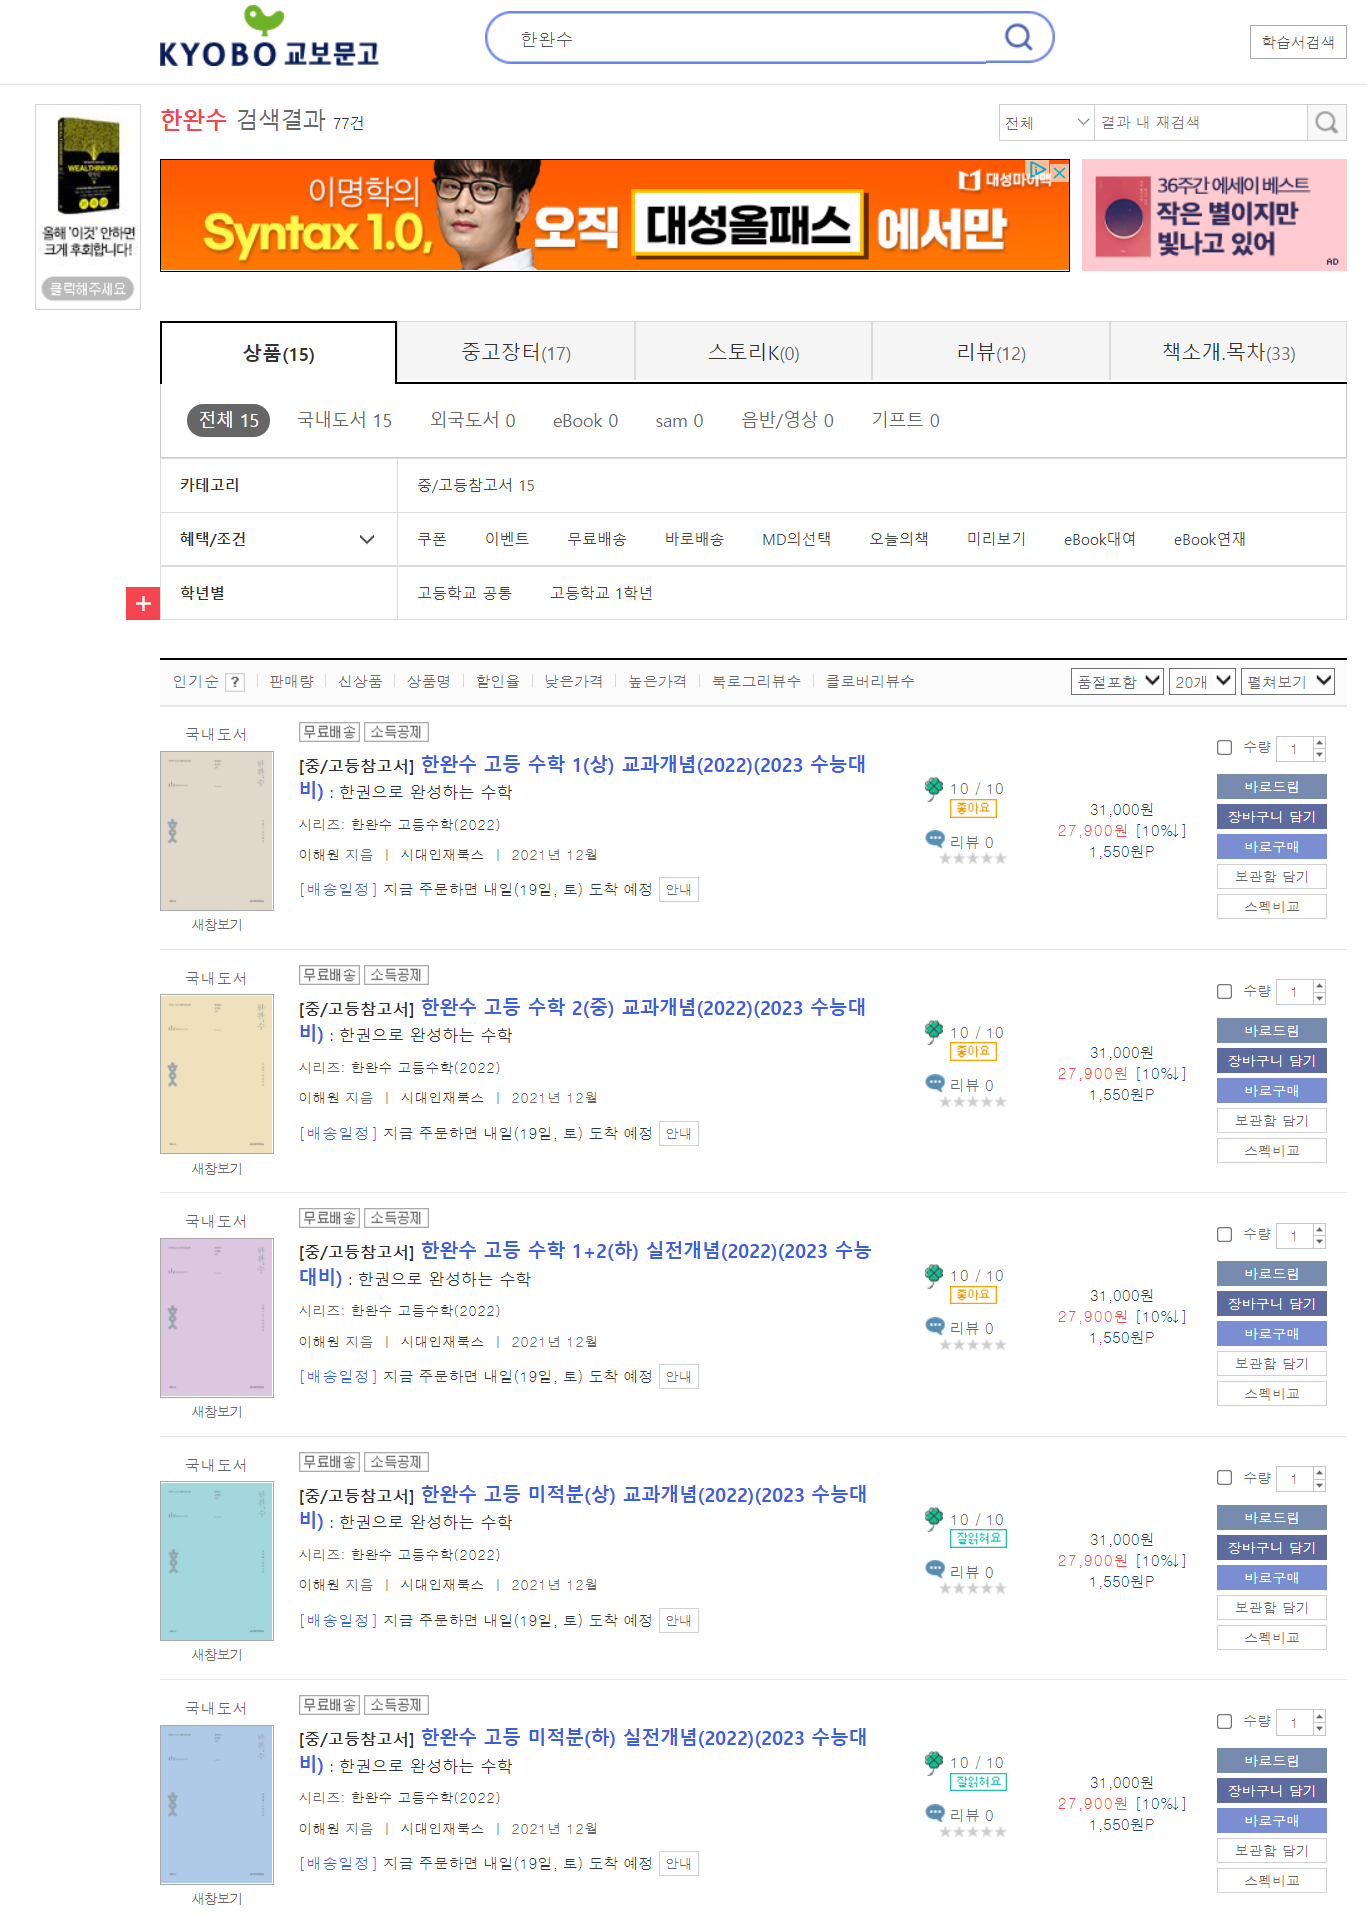Click the question mark icon next to 인기순
The image size is (1367, 1918).
(235, 682)
